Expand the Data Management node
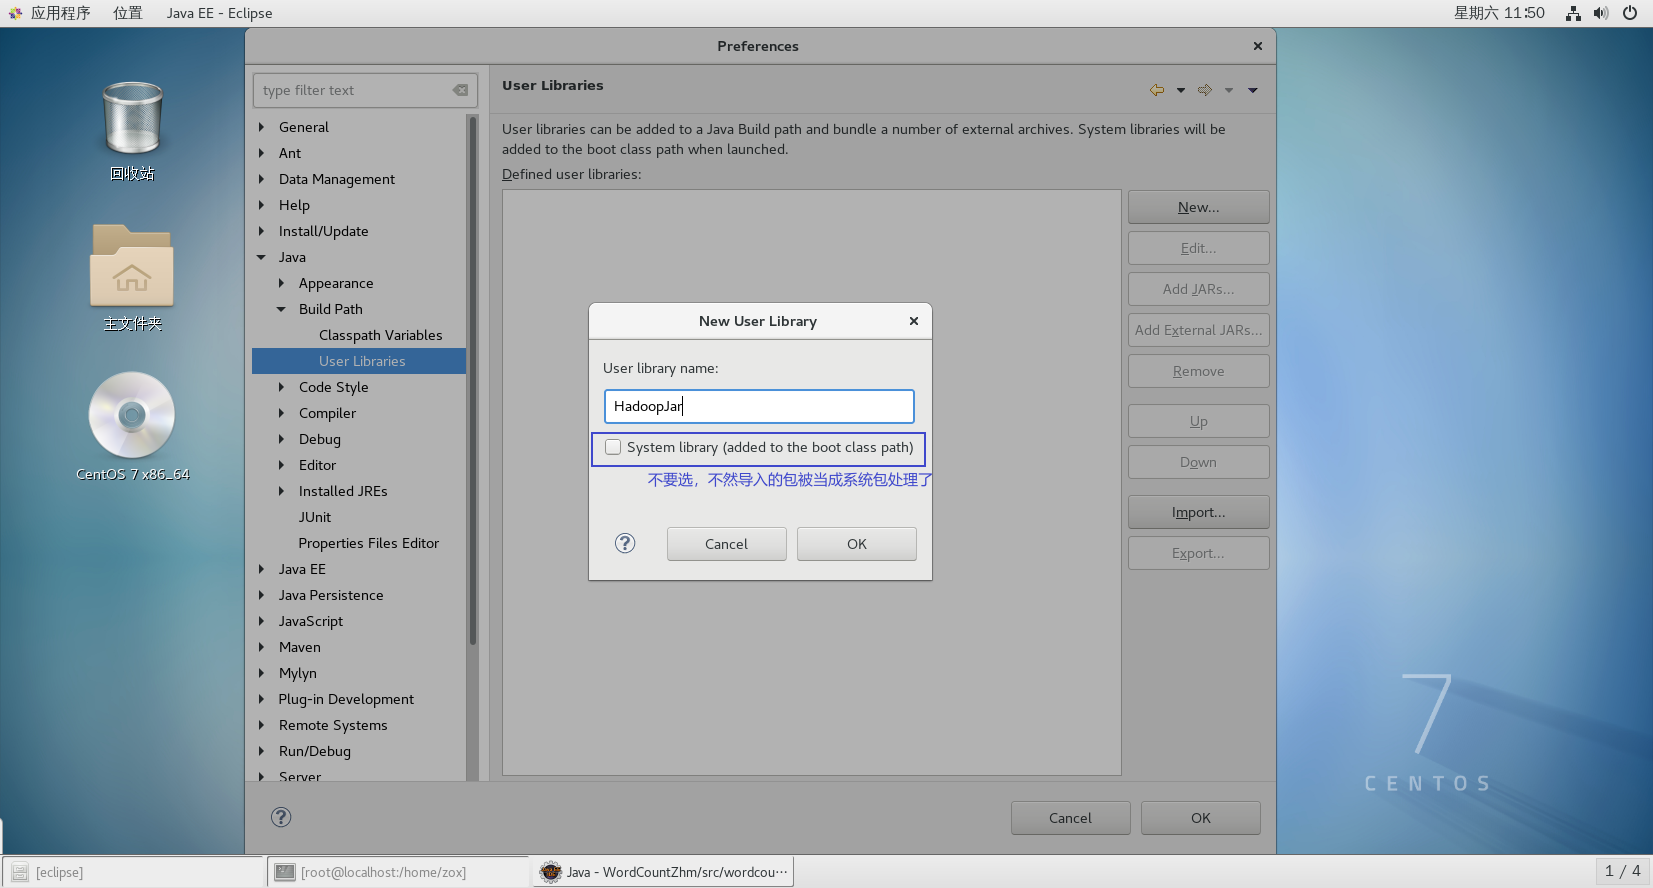Image resolution: width=1653 pixels, height=888 pixels. tap(262, 179)
